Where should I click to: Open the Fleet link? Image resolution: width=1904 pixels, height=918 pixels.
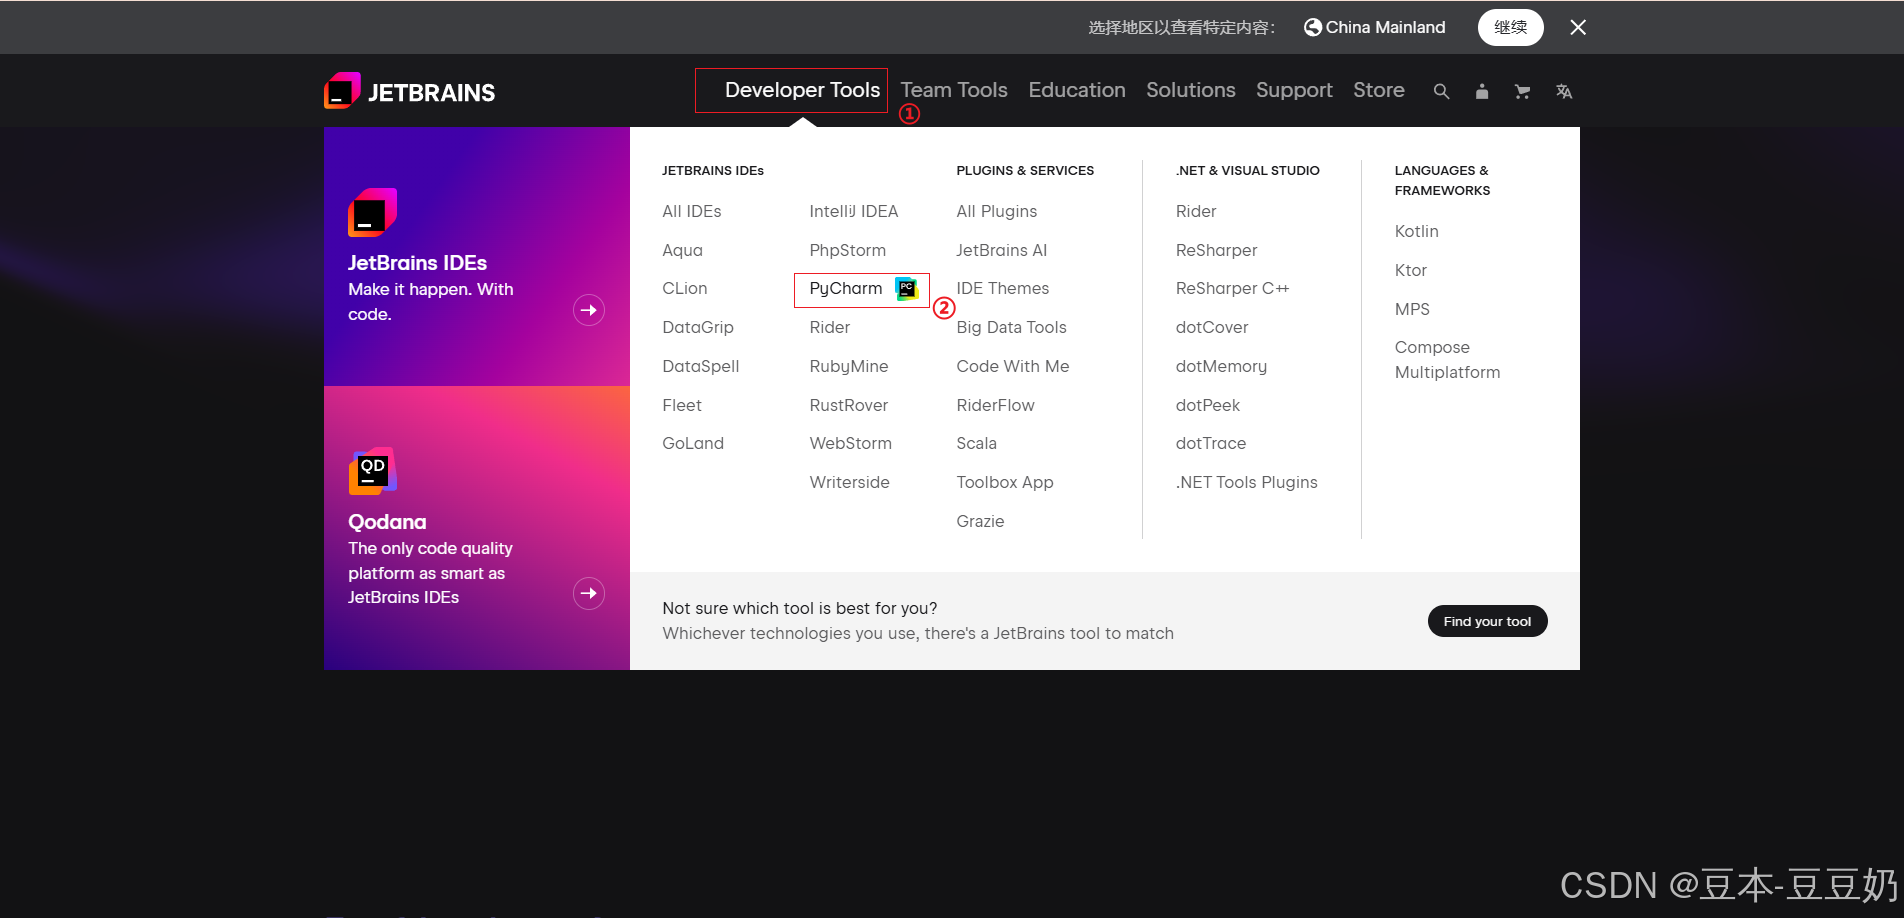(682, 405)
